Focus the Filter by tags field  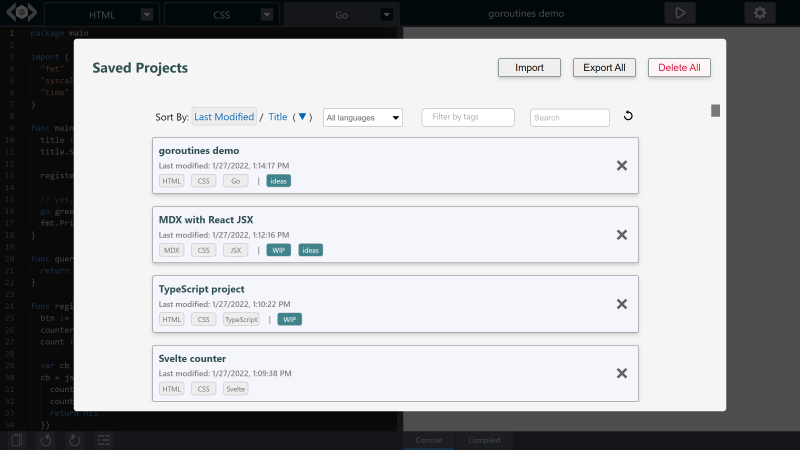[x=468, y=118]
